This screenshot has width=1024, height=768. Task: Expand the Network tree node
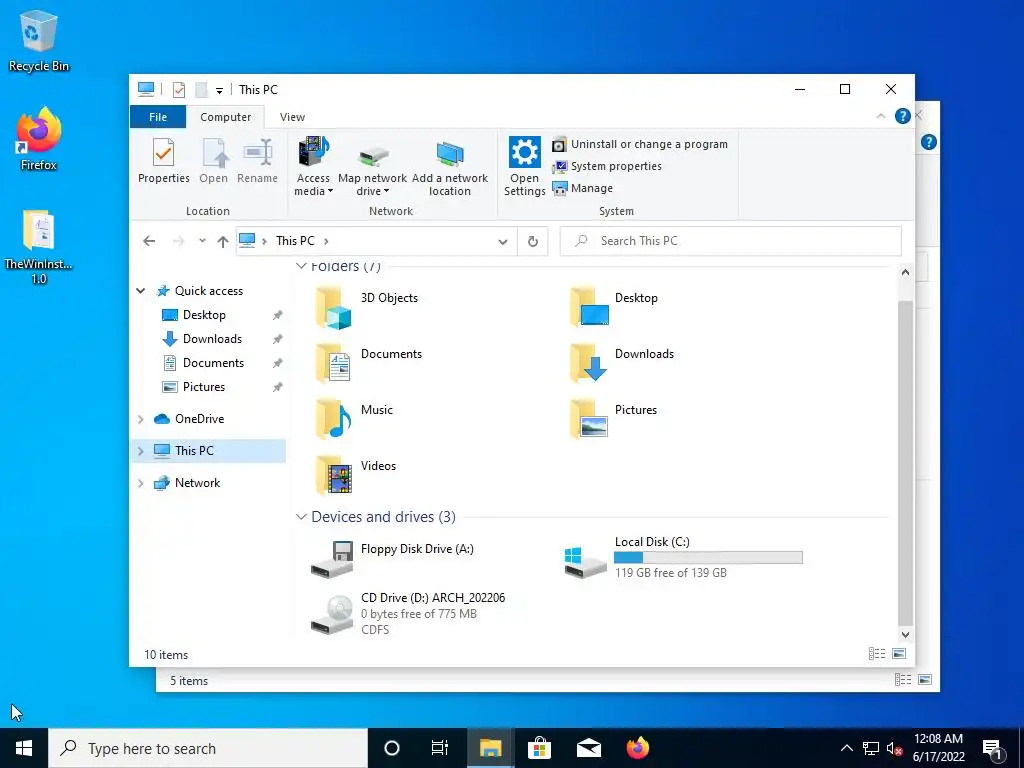pyautogui.click(x=140, y=483)
